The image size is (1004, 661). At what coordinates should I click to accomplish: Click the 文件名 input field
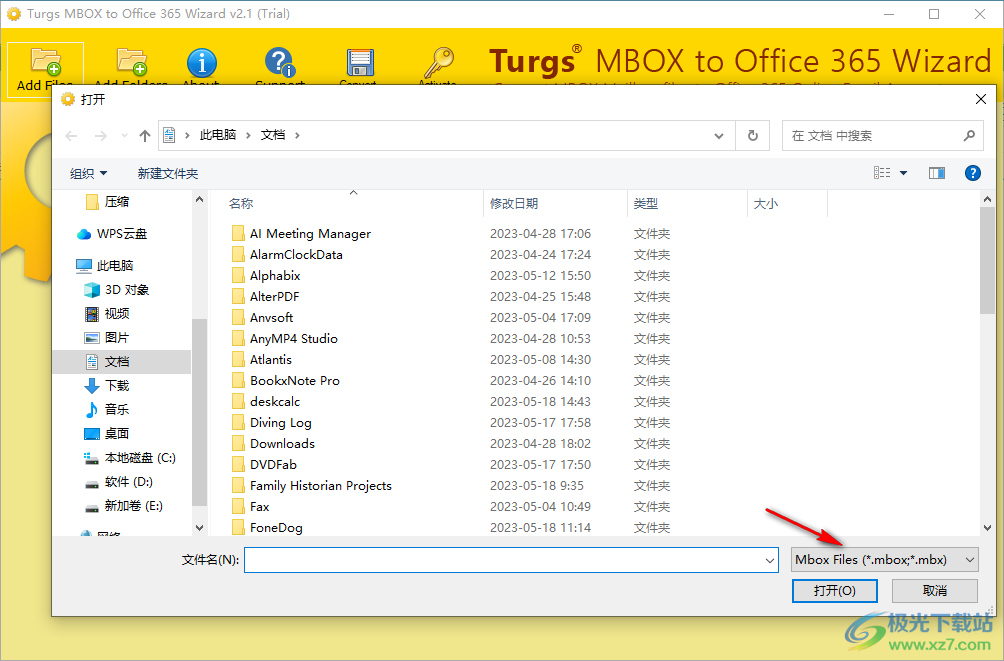point(511,560)
